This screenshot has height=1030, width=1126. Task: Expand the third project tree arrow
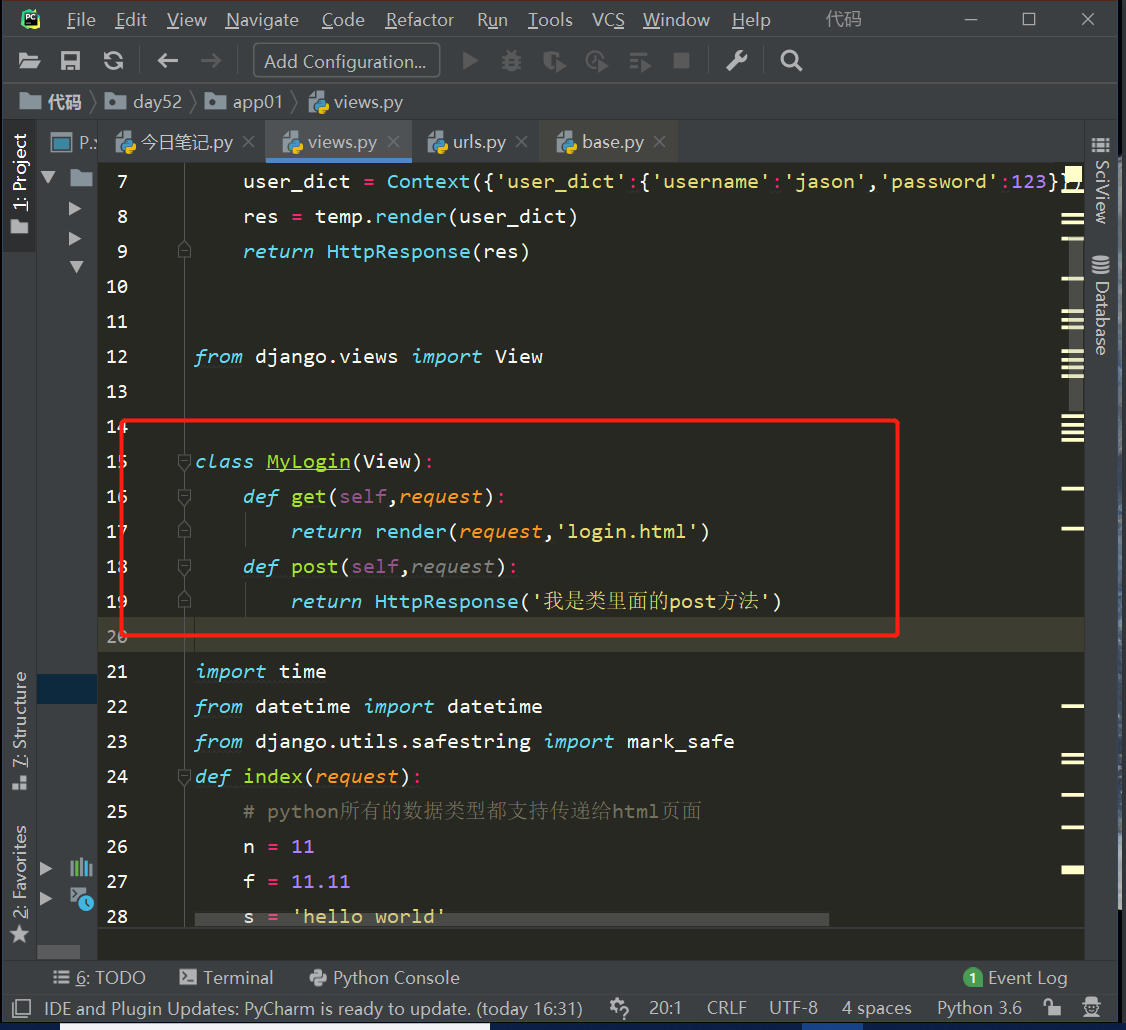tap(75, 238)
